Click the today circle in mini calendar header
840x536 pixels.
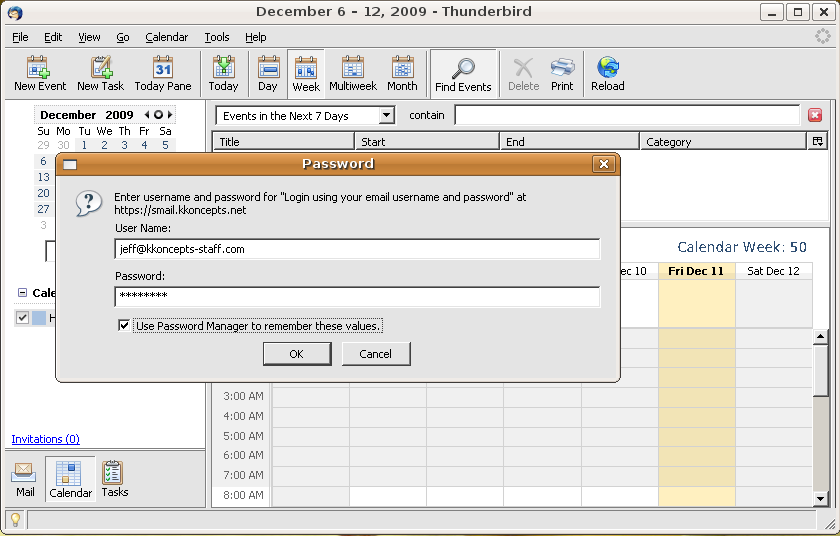coord(158,115)
